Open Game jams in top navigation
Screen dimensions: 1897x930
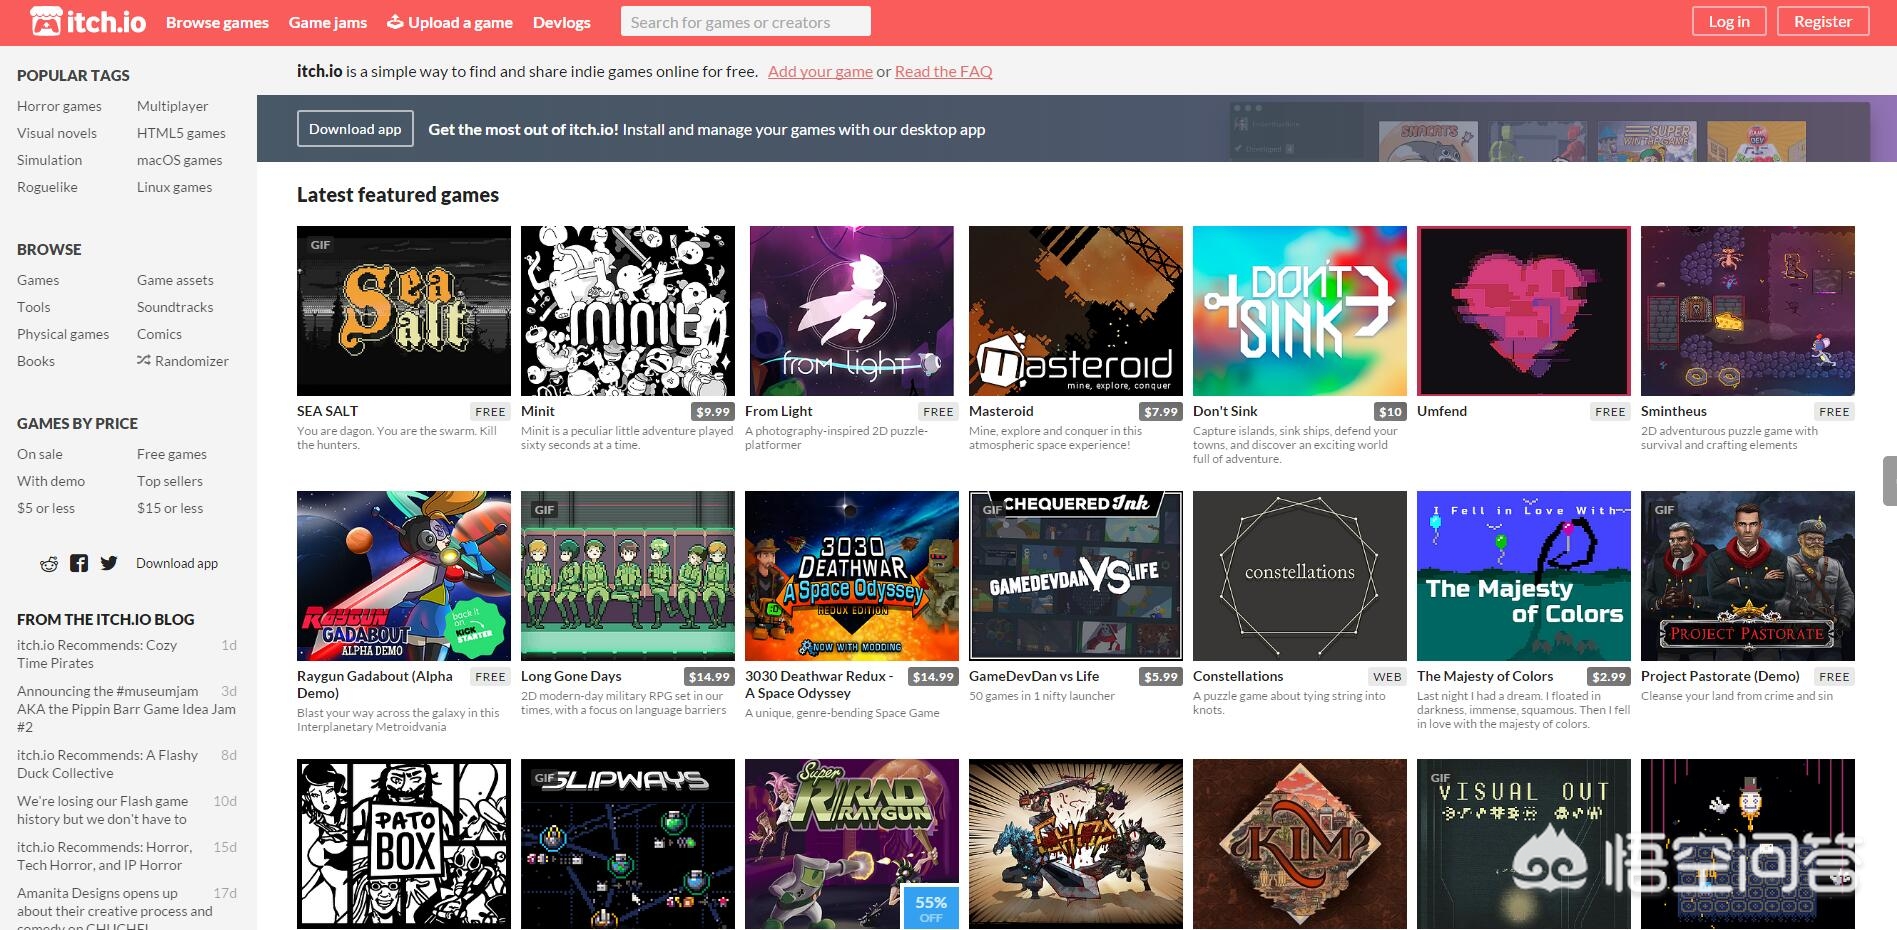click(328, 22)
